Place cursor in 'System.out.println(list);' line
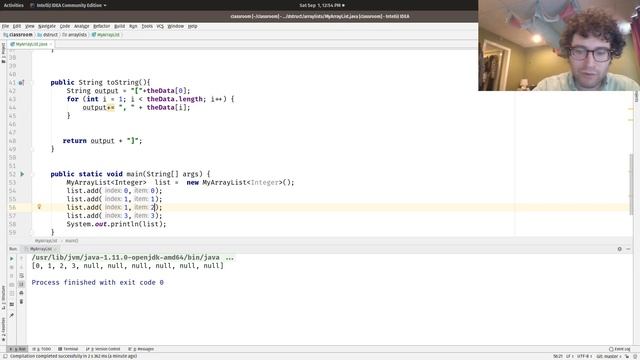 pos(116,224)
